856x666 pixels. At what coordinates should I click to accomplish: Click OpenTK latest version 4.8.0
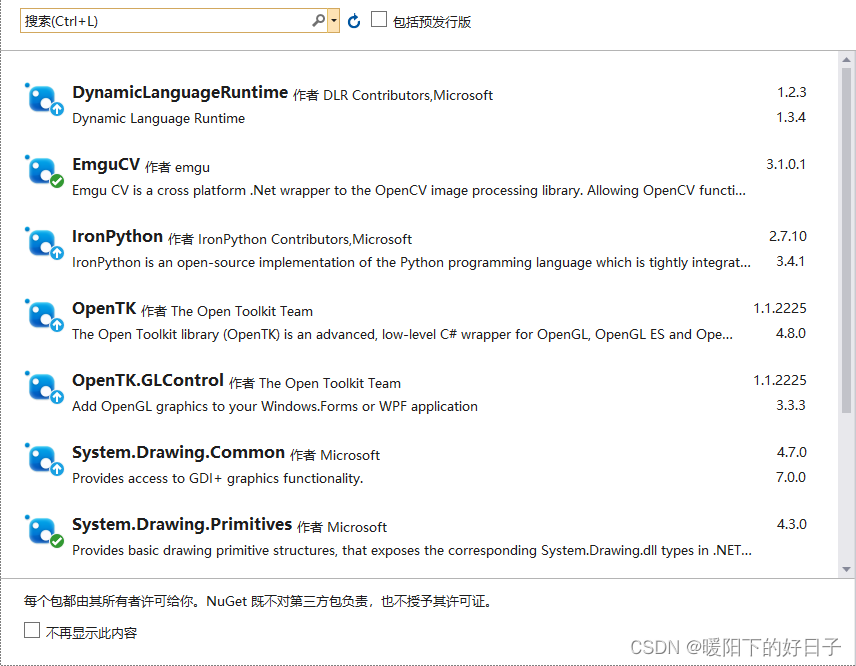click(791, 333)
